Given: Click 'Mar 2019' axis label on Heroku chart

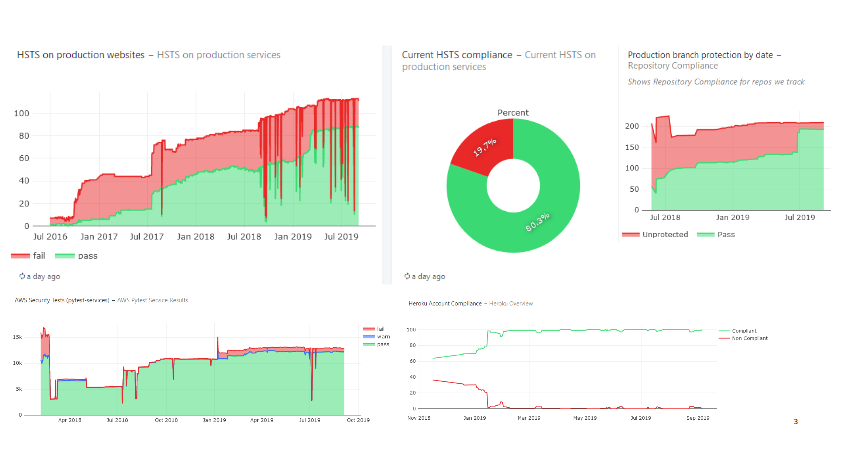Looking at the screenshot, I should pyautogui.click(x=529, y=418).
